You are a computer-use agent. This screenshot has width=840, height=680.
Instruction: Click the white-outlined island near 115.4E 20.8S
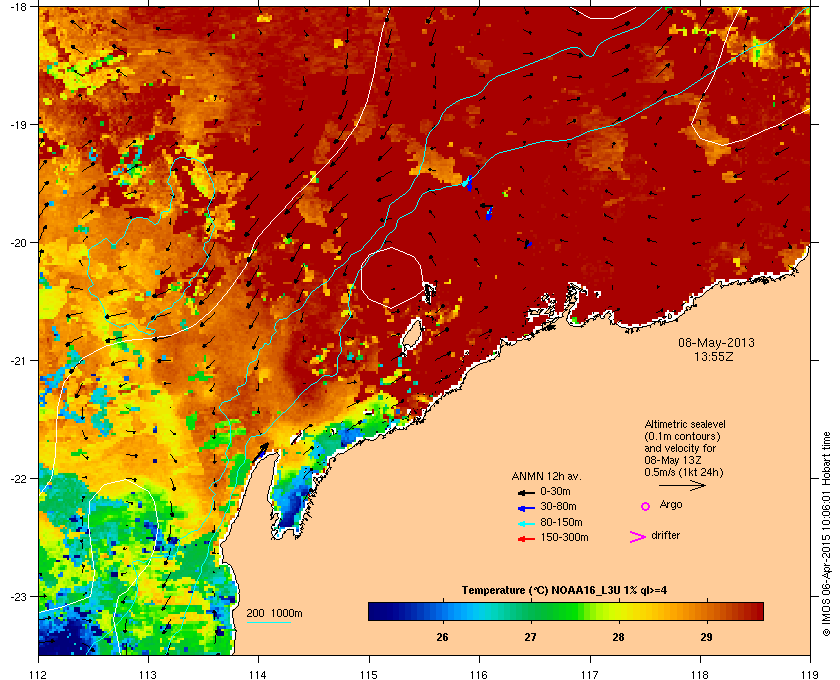(411, 335)
